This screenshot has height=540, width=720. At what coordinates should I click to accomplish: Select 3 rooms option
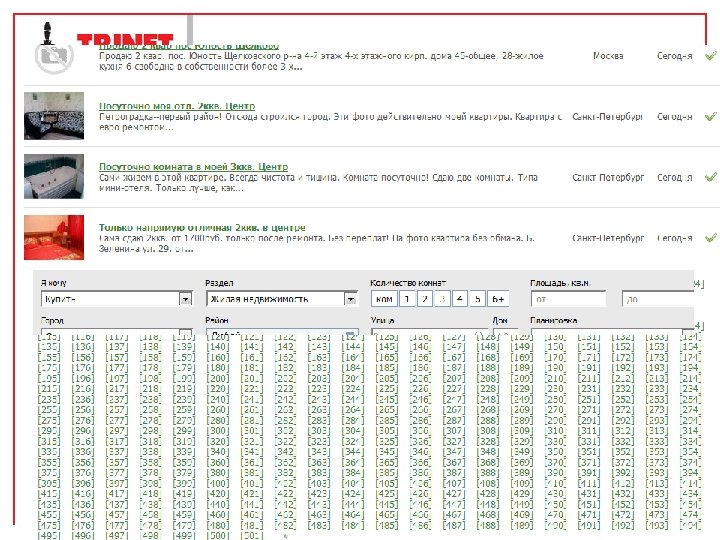(442, 299)
